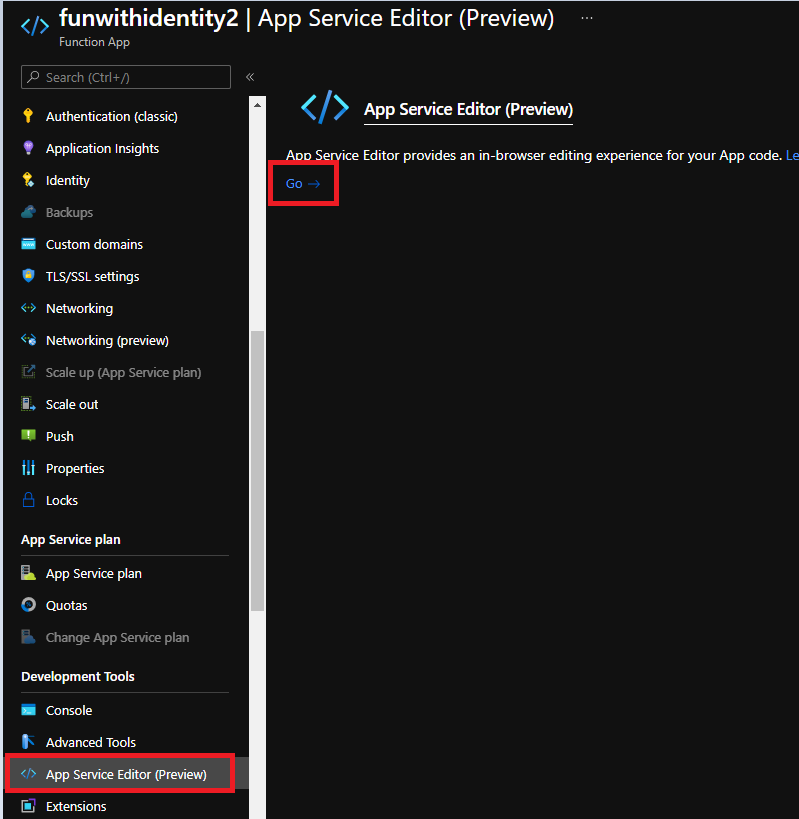Click the Extensions icon
799x819 pixels.
28,805
